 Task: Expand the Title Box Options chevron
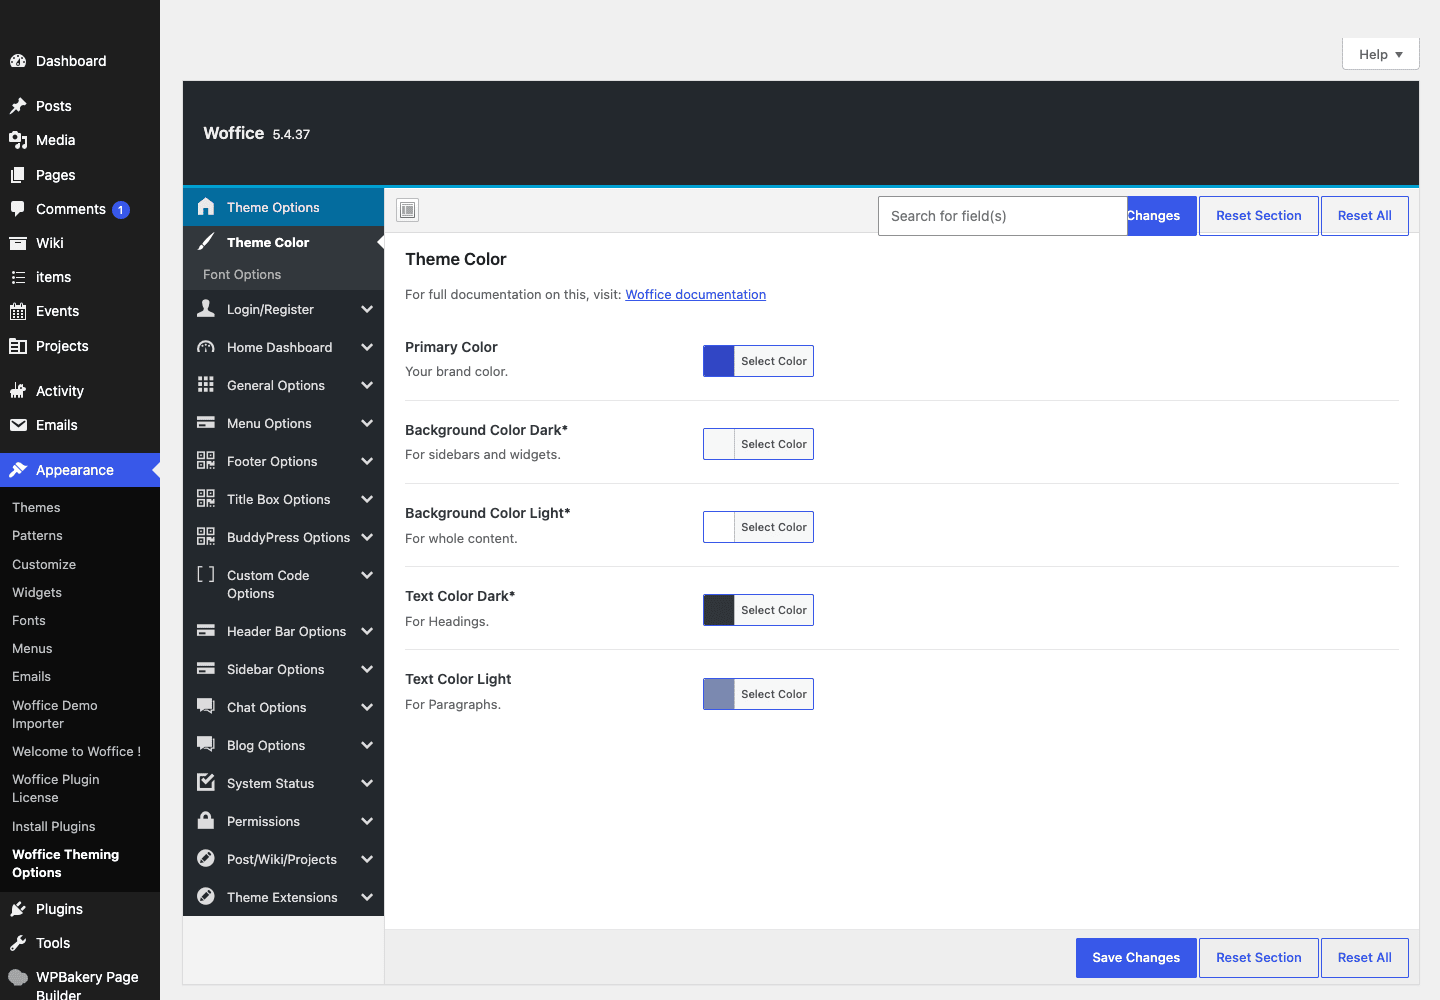(367, 499)
